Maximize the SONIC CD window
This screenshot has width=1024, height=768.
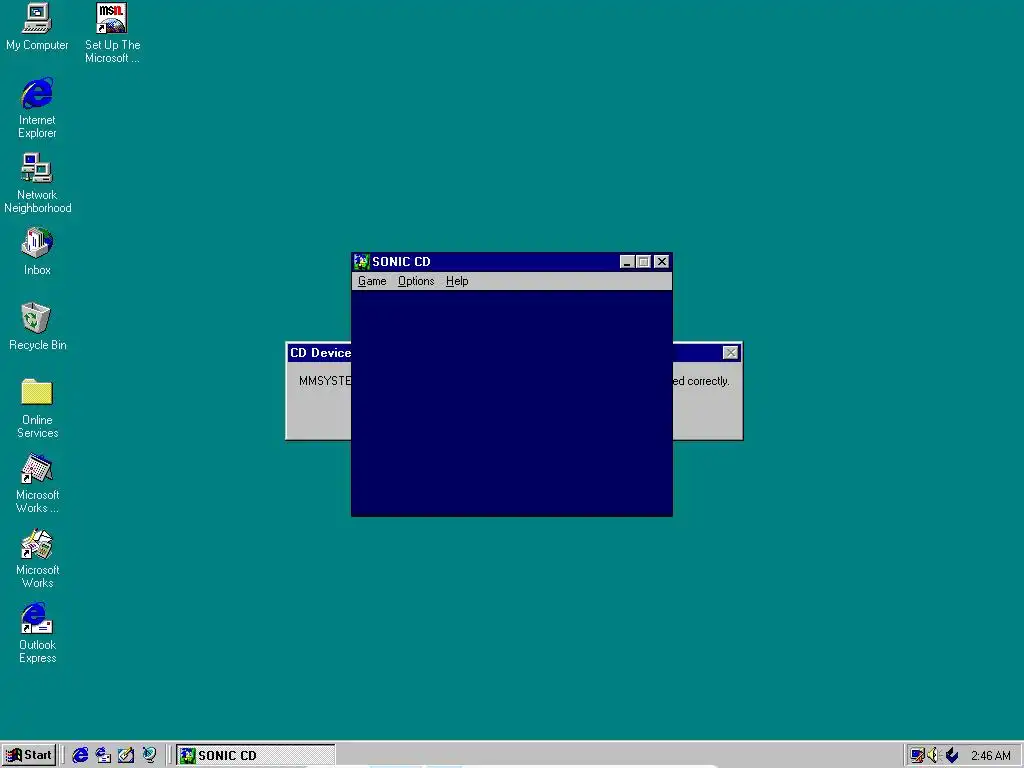tap(643, 262)
